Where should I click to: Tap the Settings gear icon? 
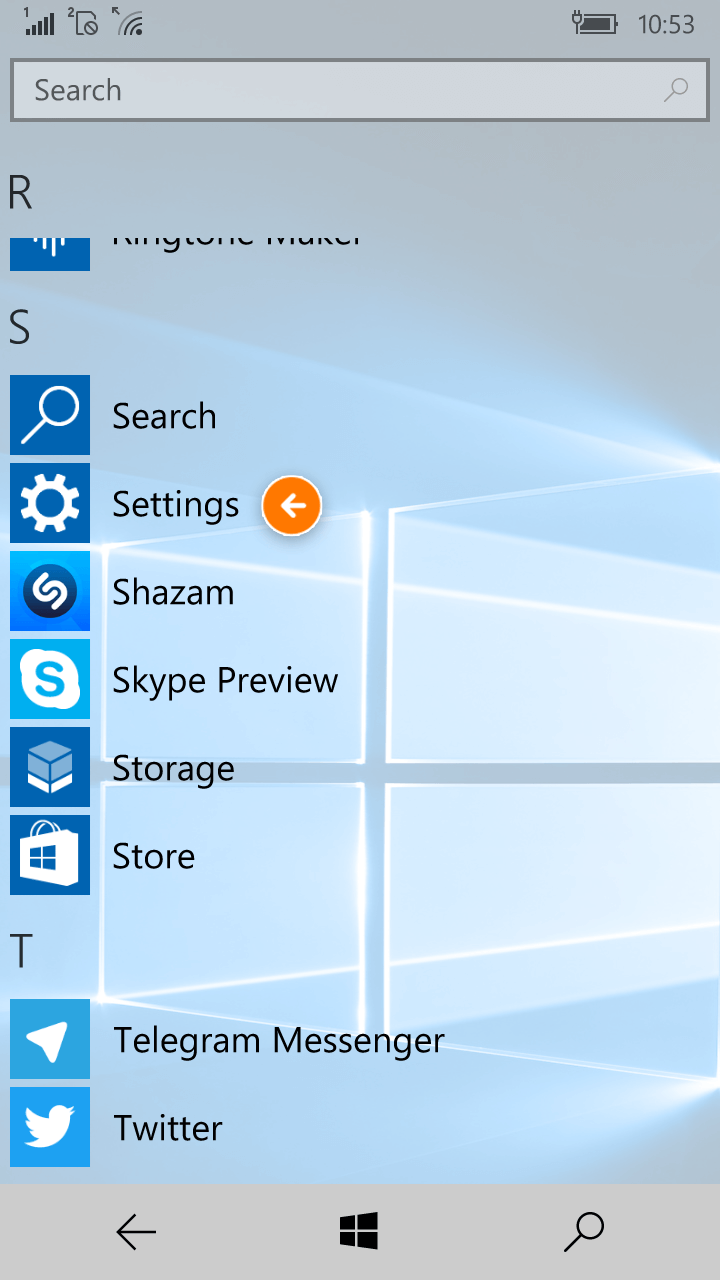[x=50, y=503]
